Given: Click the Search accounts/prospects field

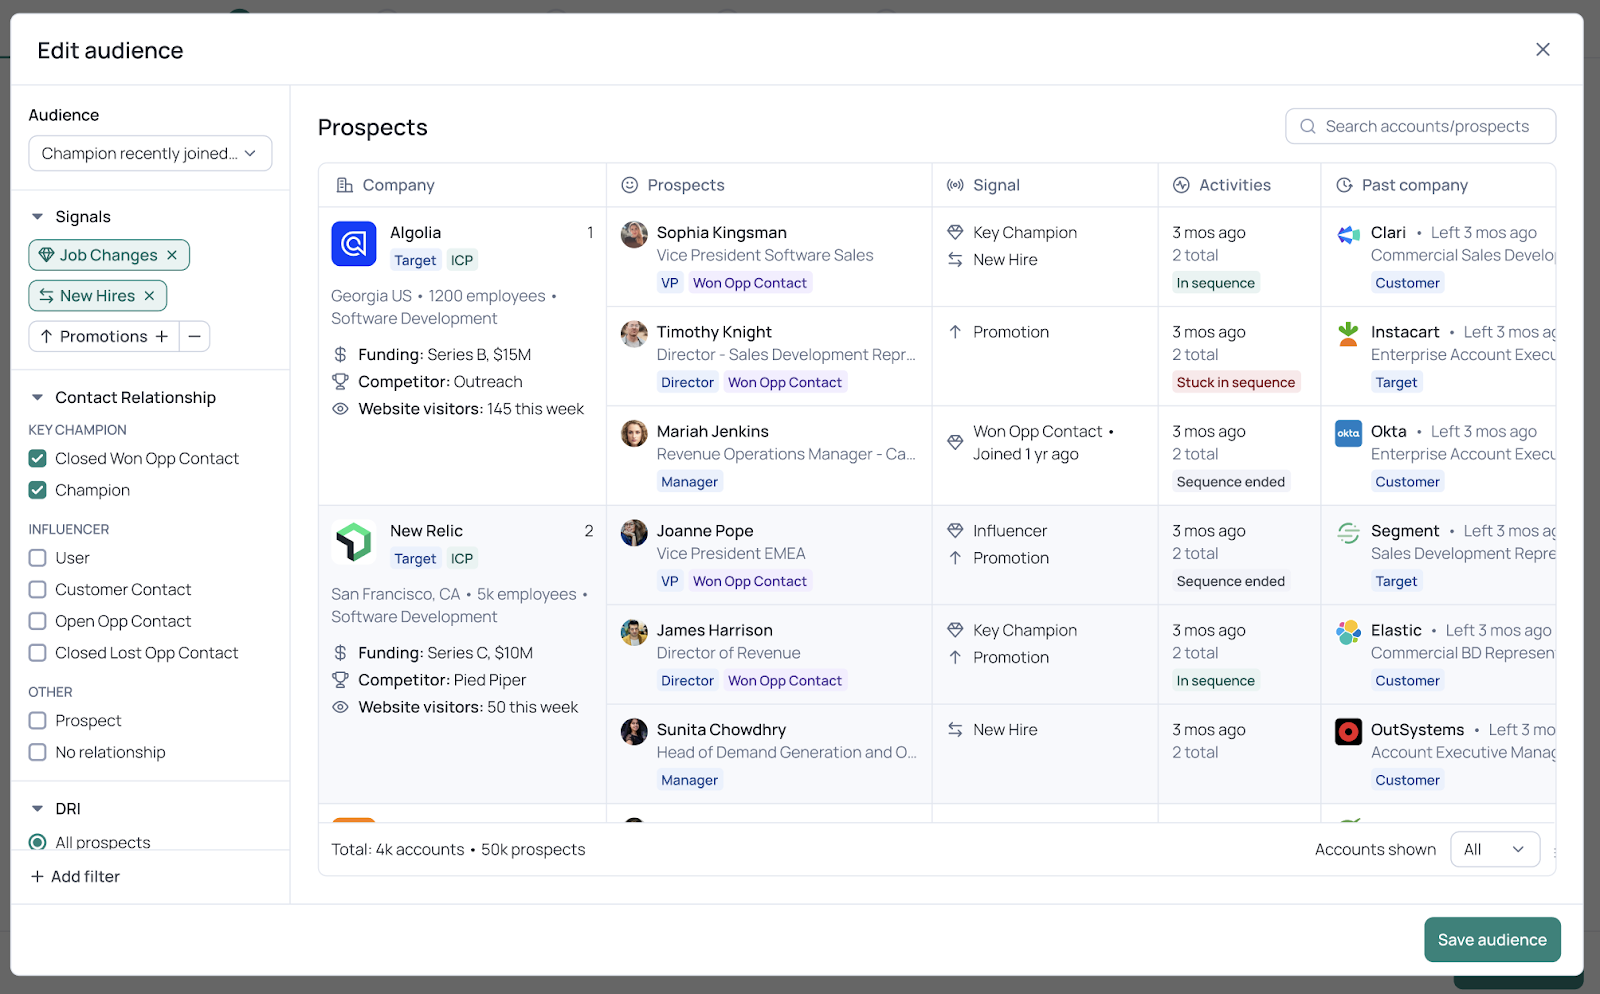Looking at the screenshot, I should (1420, 126).
